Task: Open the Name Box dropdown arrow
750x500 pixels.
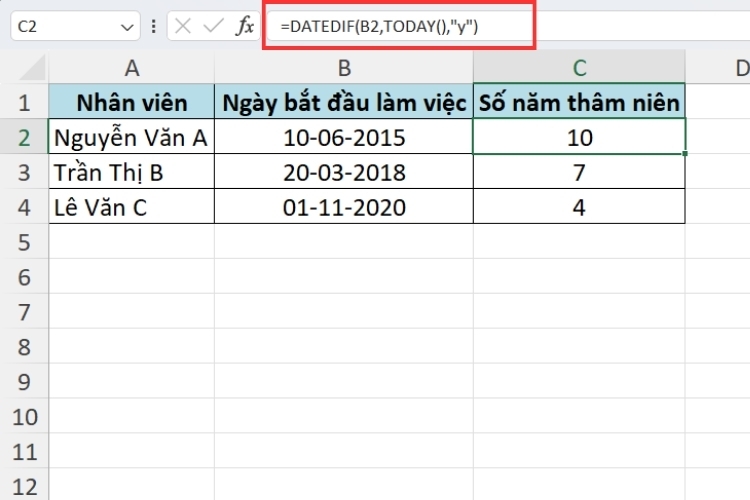Action: [127, 27]
